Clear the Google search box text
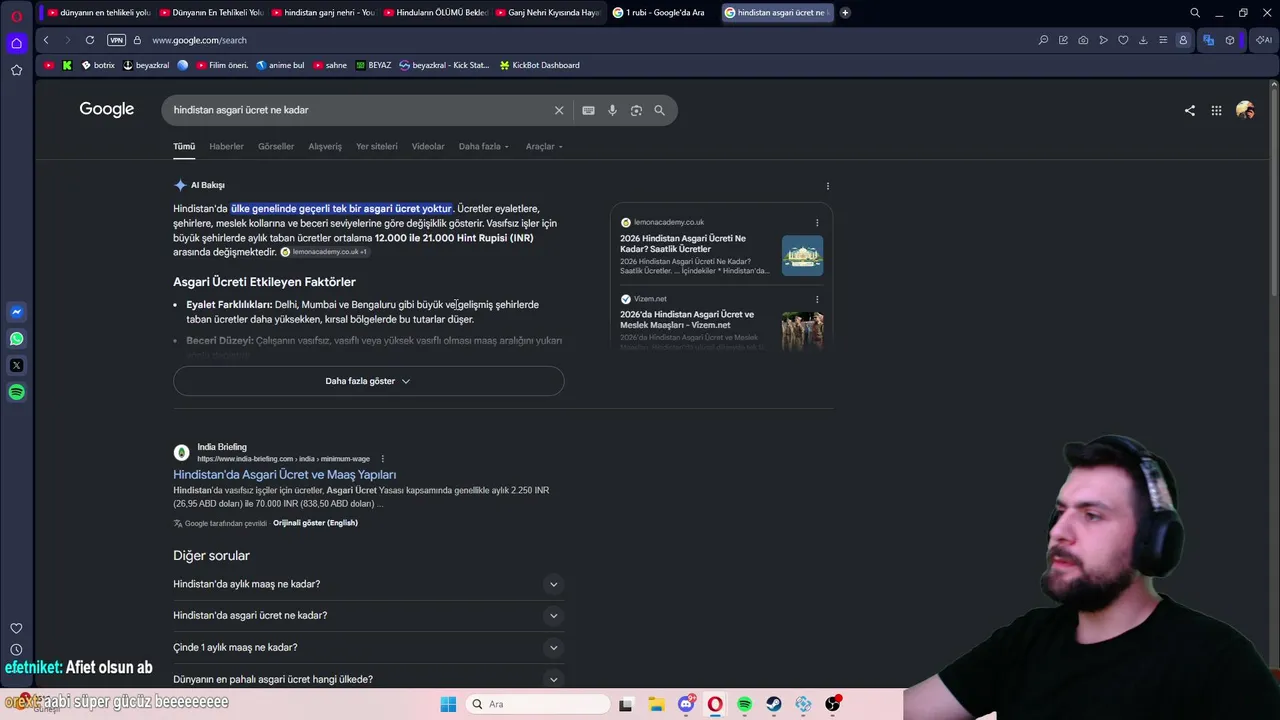Screen dimensions: 1280x720 tap(559, 110)
